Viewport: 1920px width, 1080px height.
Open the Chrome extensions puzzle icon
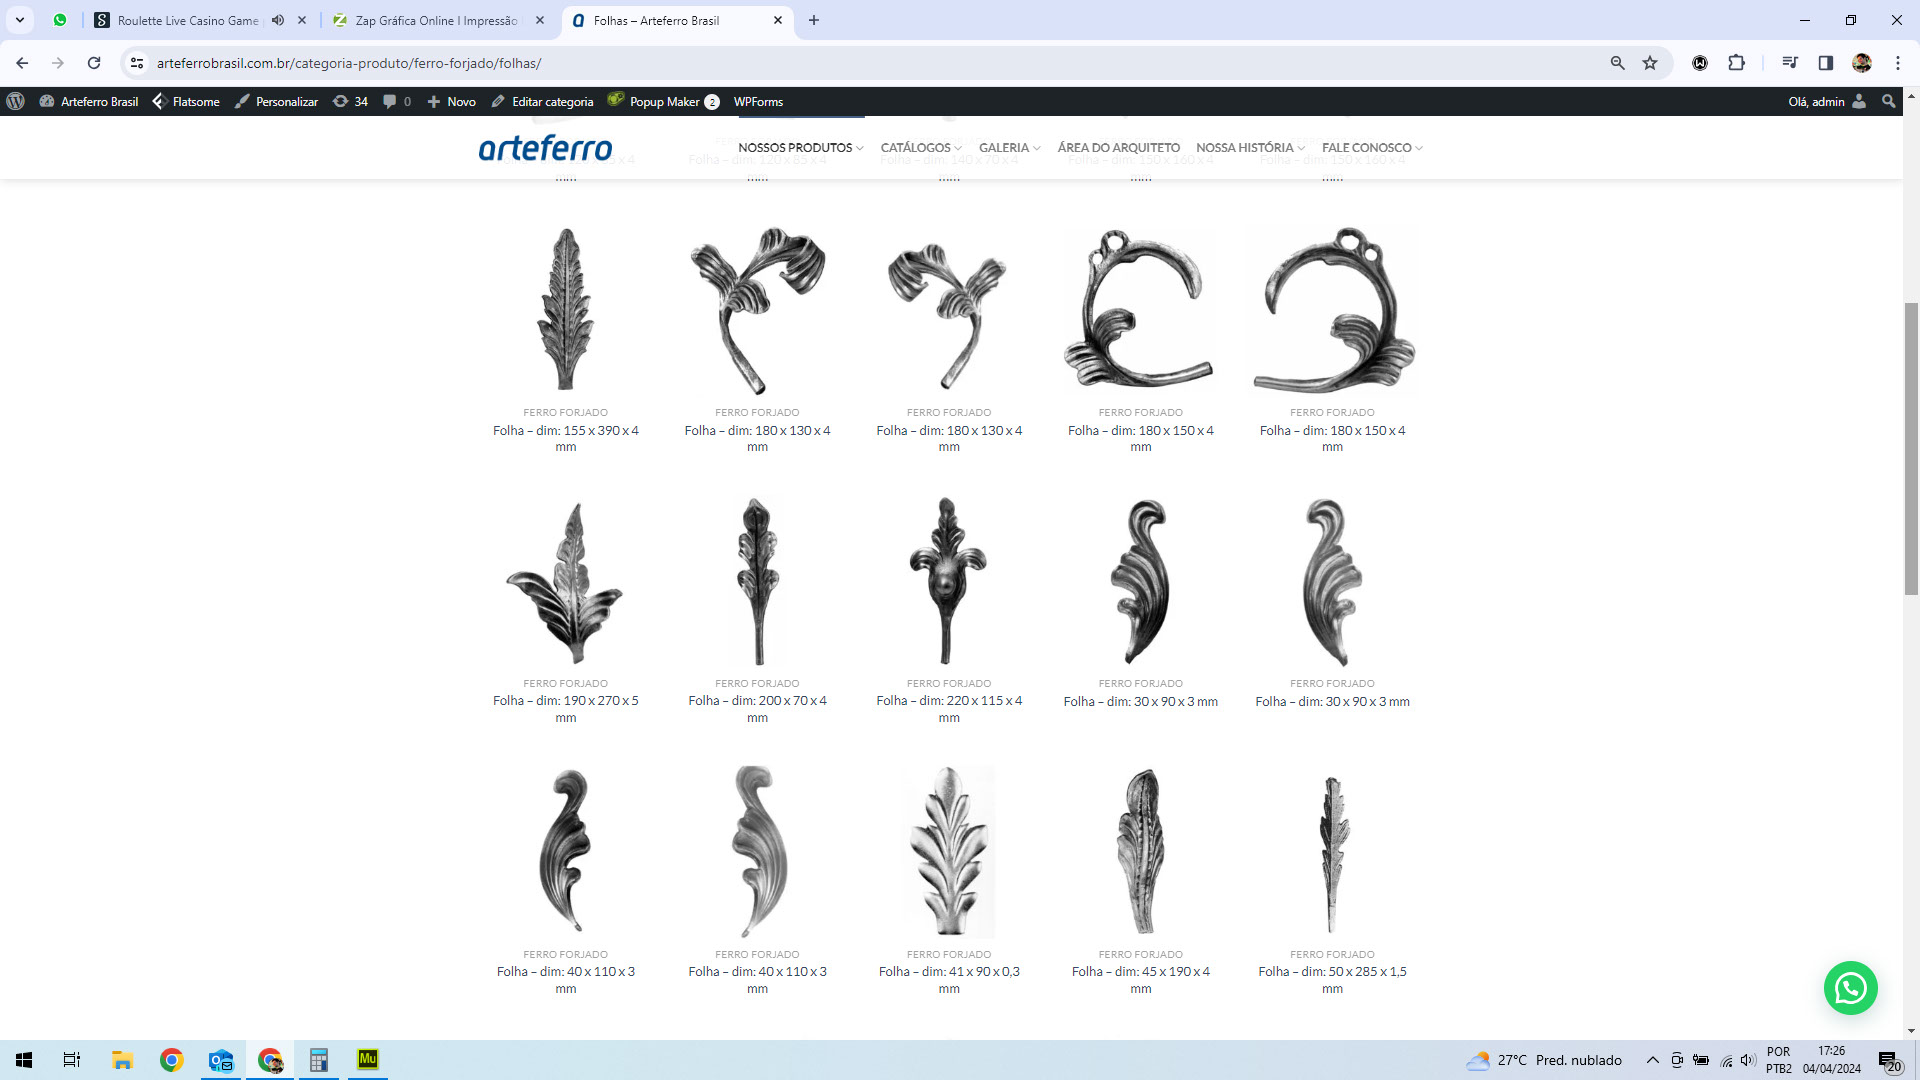click(x=1736, y=63)
